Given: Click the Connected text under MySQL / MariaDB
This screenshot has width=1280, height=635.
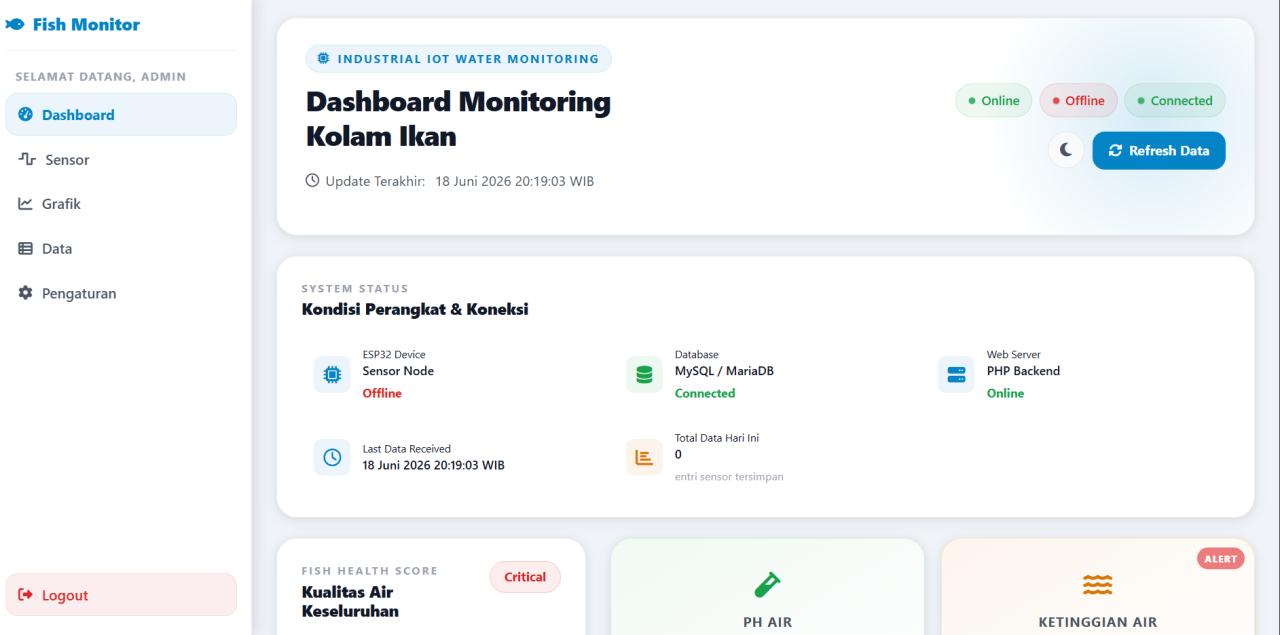Looking at the screenshot, I should (x=705, y=393).
